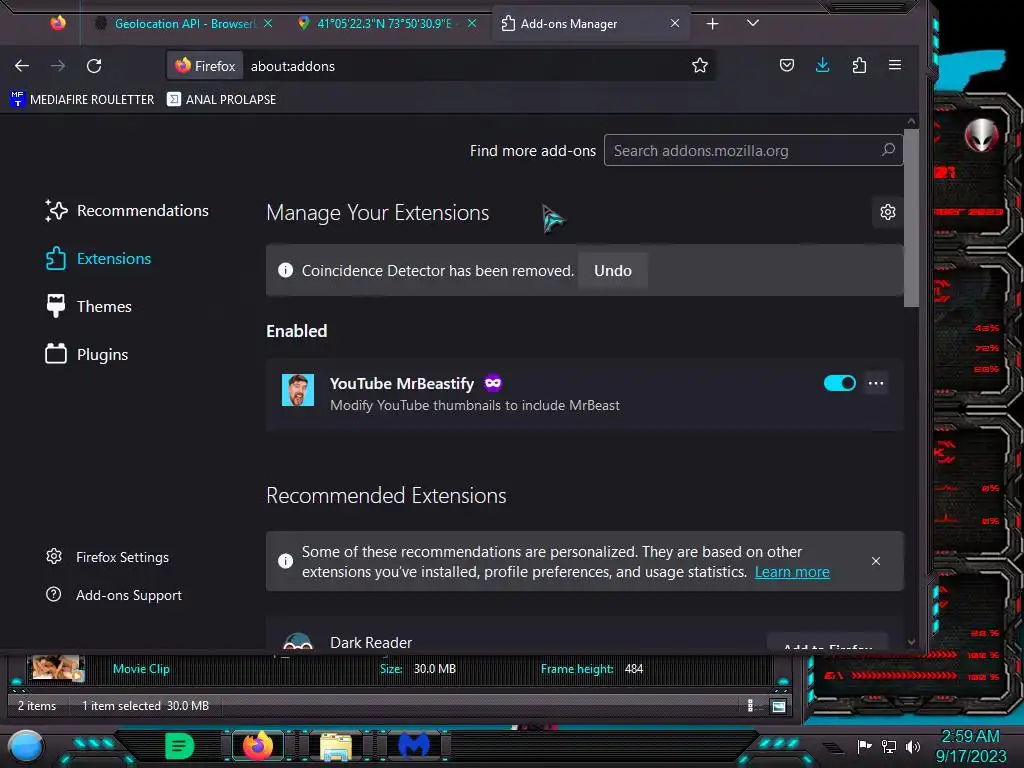
Task: Reload the current page
Action: coord(94,65)
